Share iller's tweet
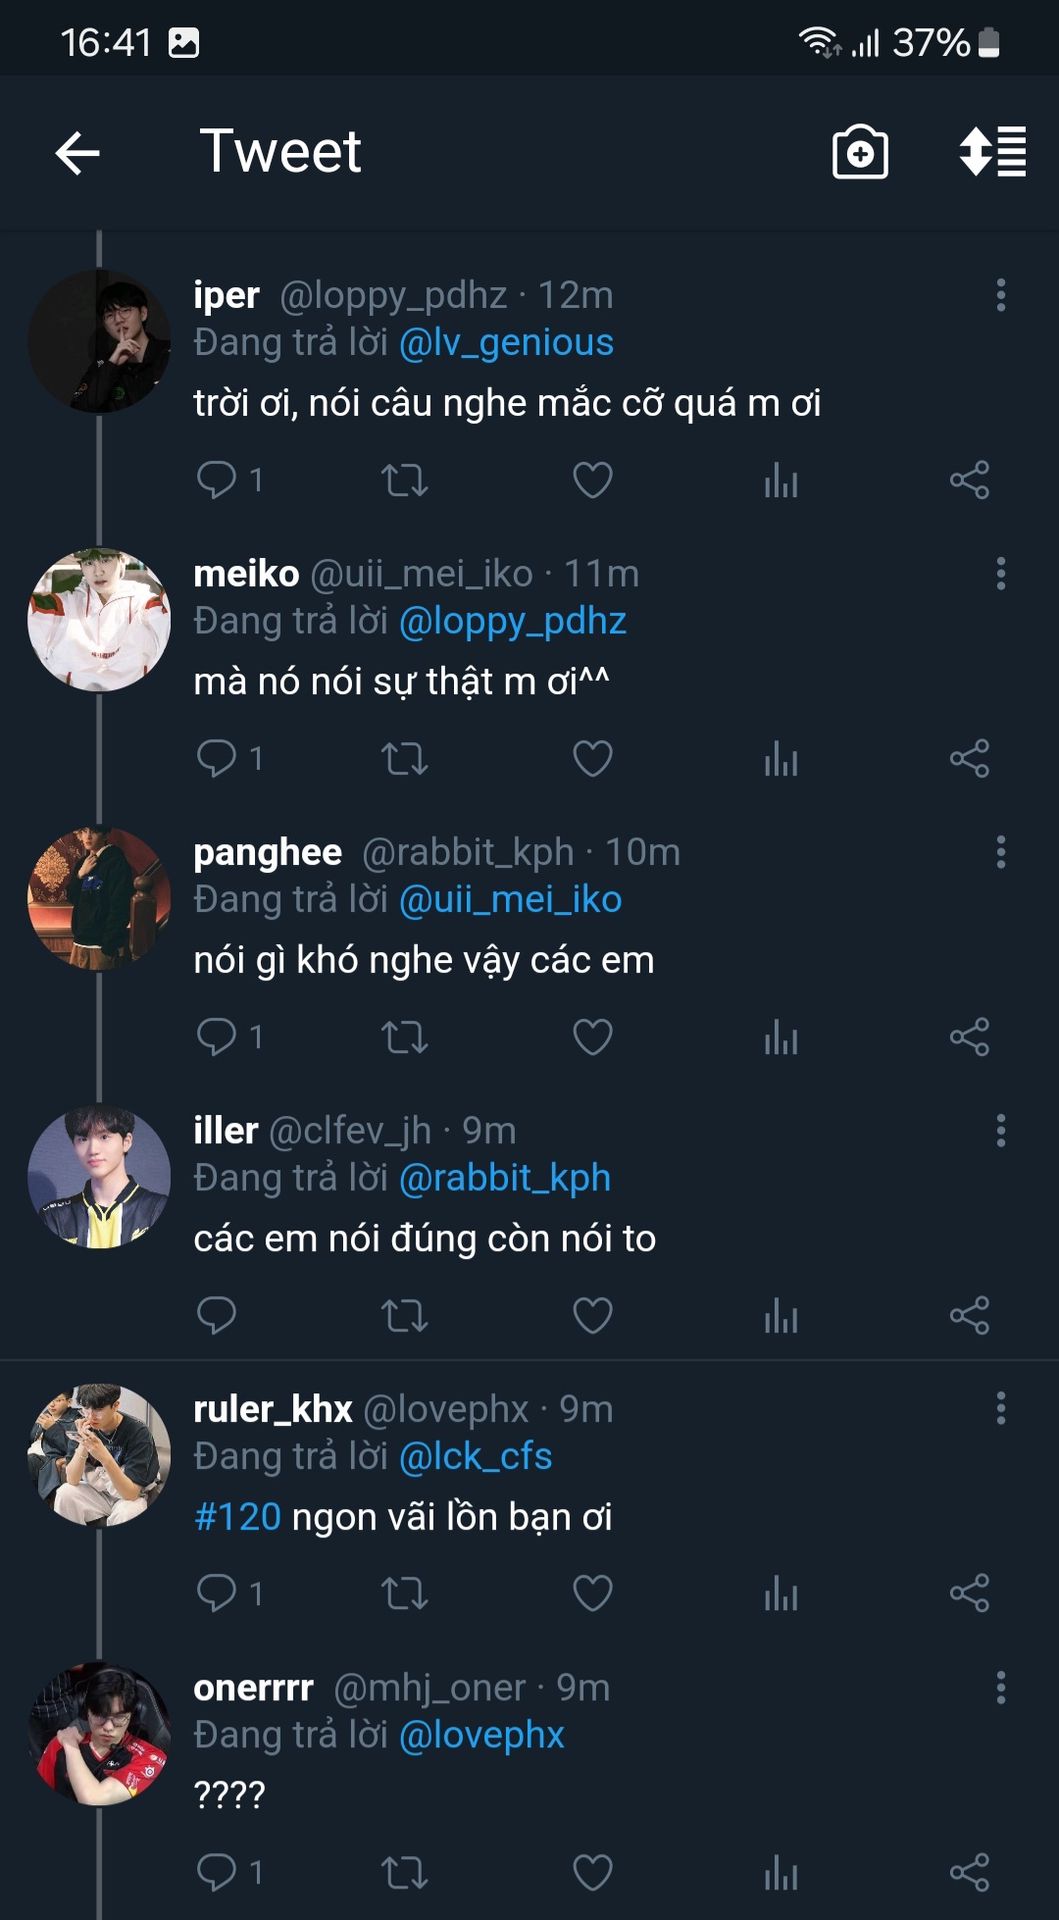This screenshot has width=1059, height=1920. 969,1315
